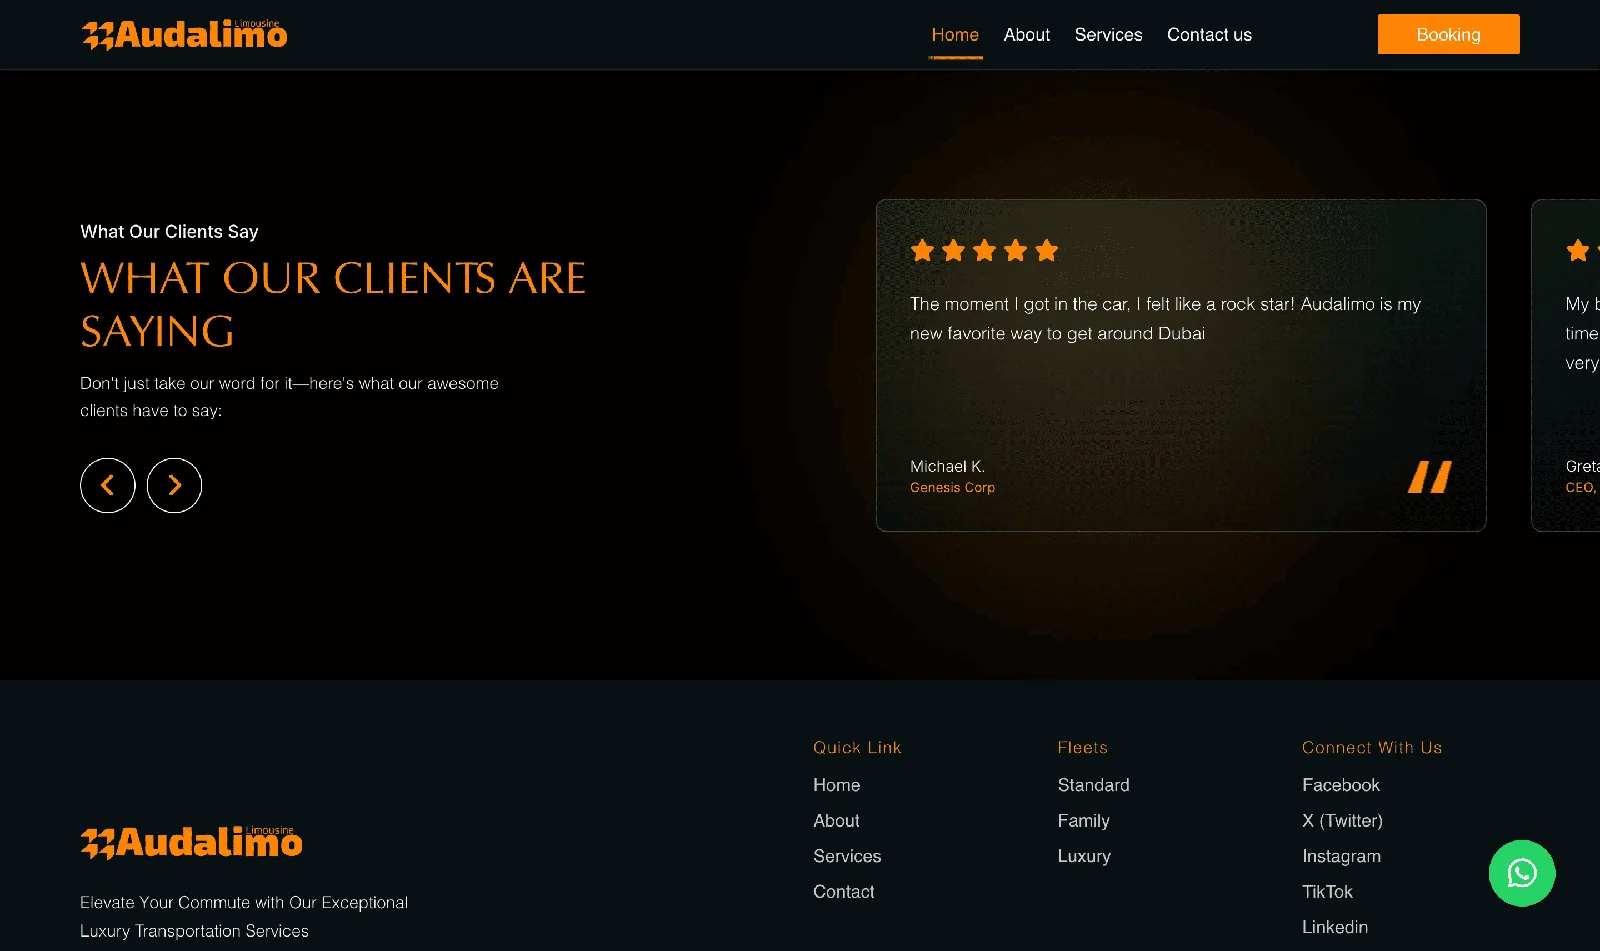Show previous testimonial with left arrow
The image size is (1600, 951).
(x=108, y=485)
